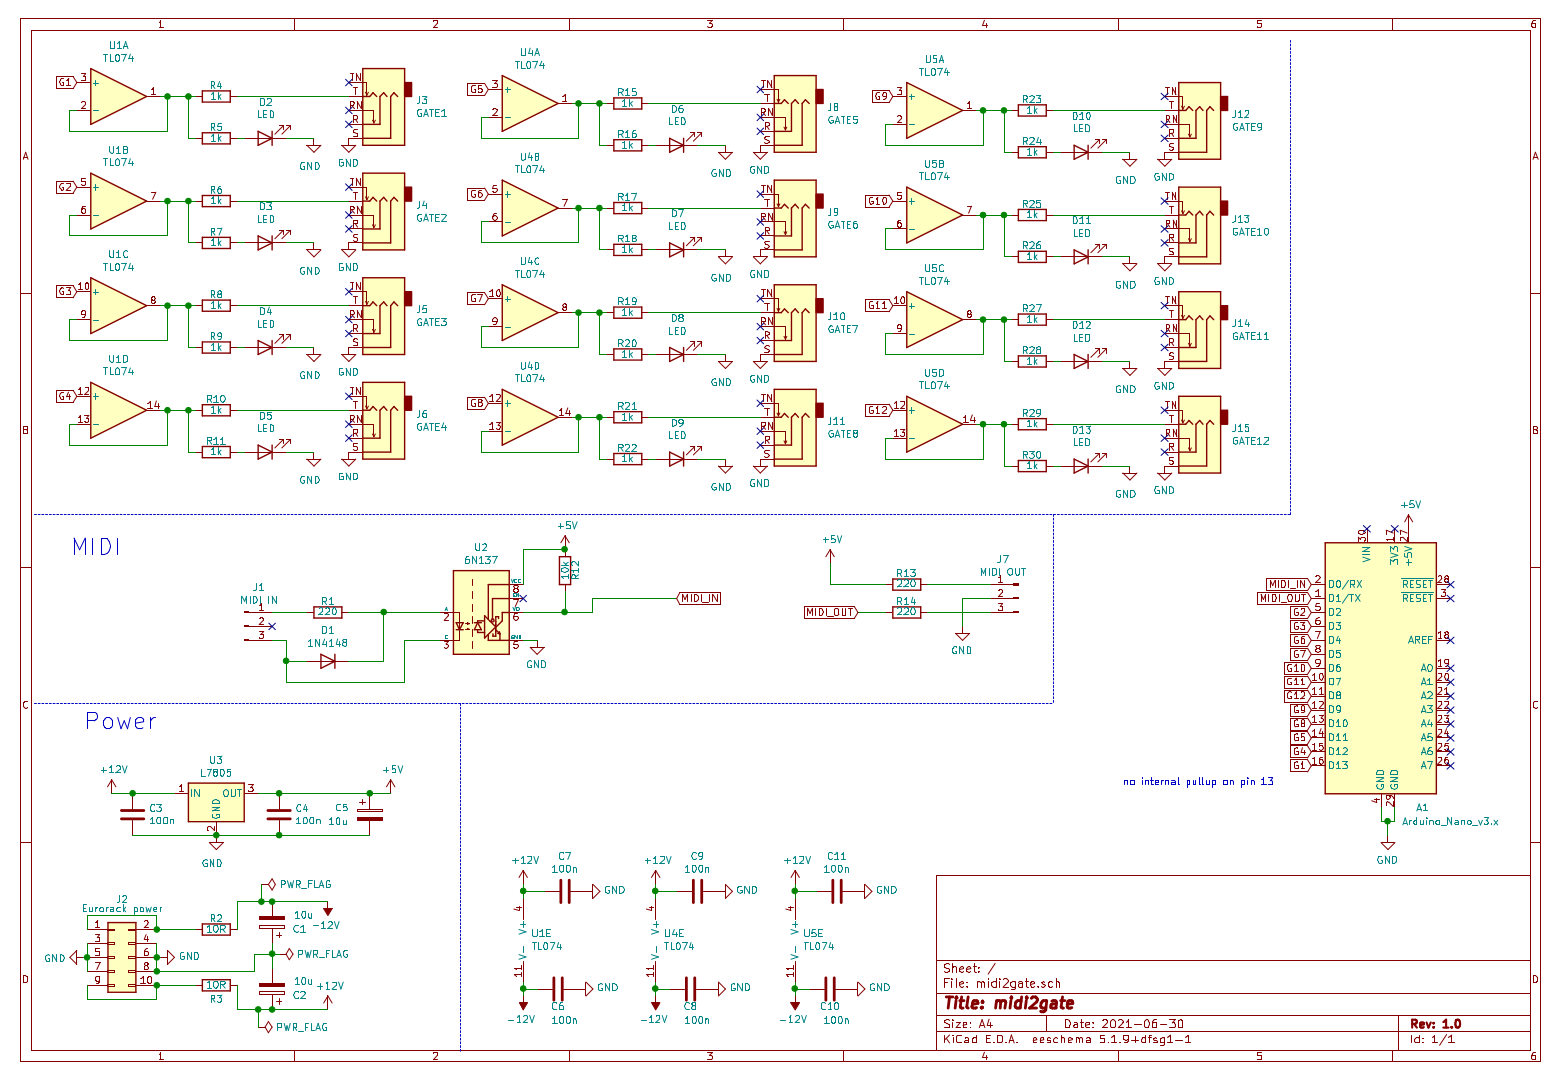This screenshot has height=1077, width=1550.
Task: Select the U2 6N137 optocoupler symbol
Action: [481, 612]
